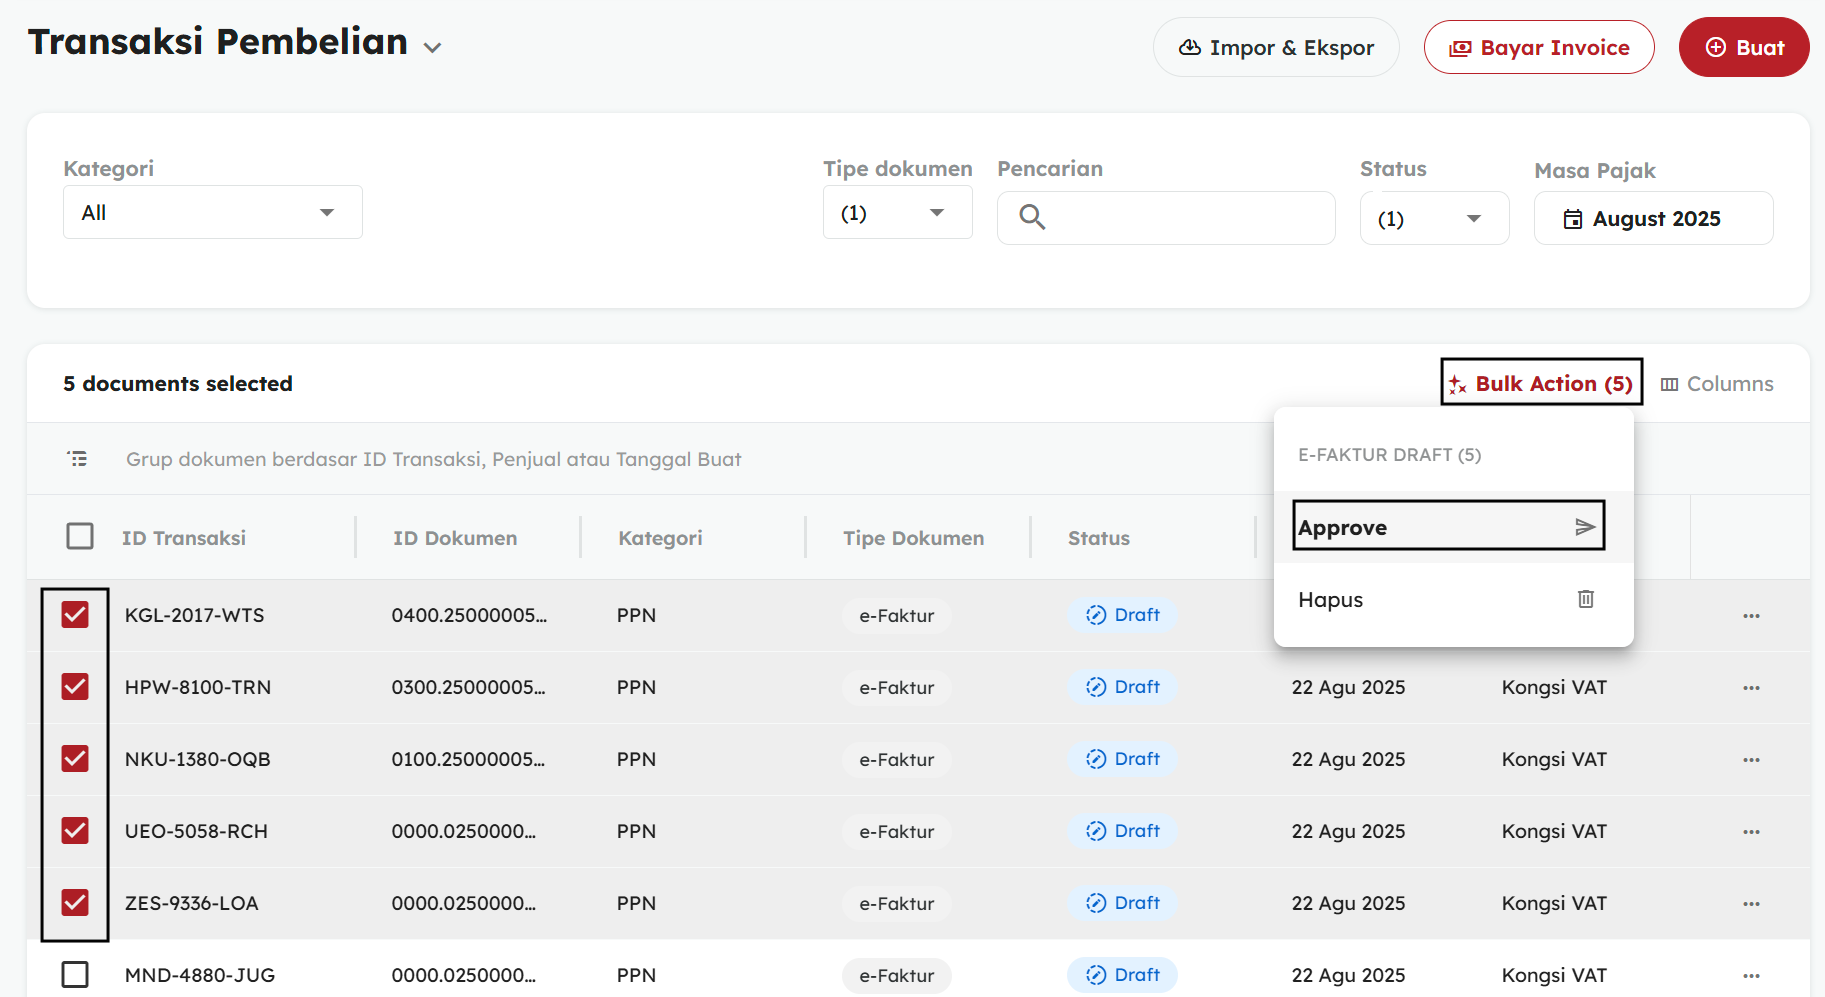This screenshot has height=997, width=1825.
Task: Click the 5 documents selected label
Action: pyautogui.click(x=178, y=383)
